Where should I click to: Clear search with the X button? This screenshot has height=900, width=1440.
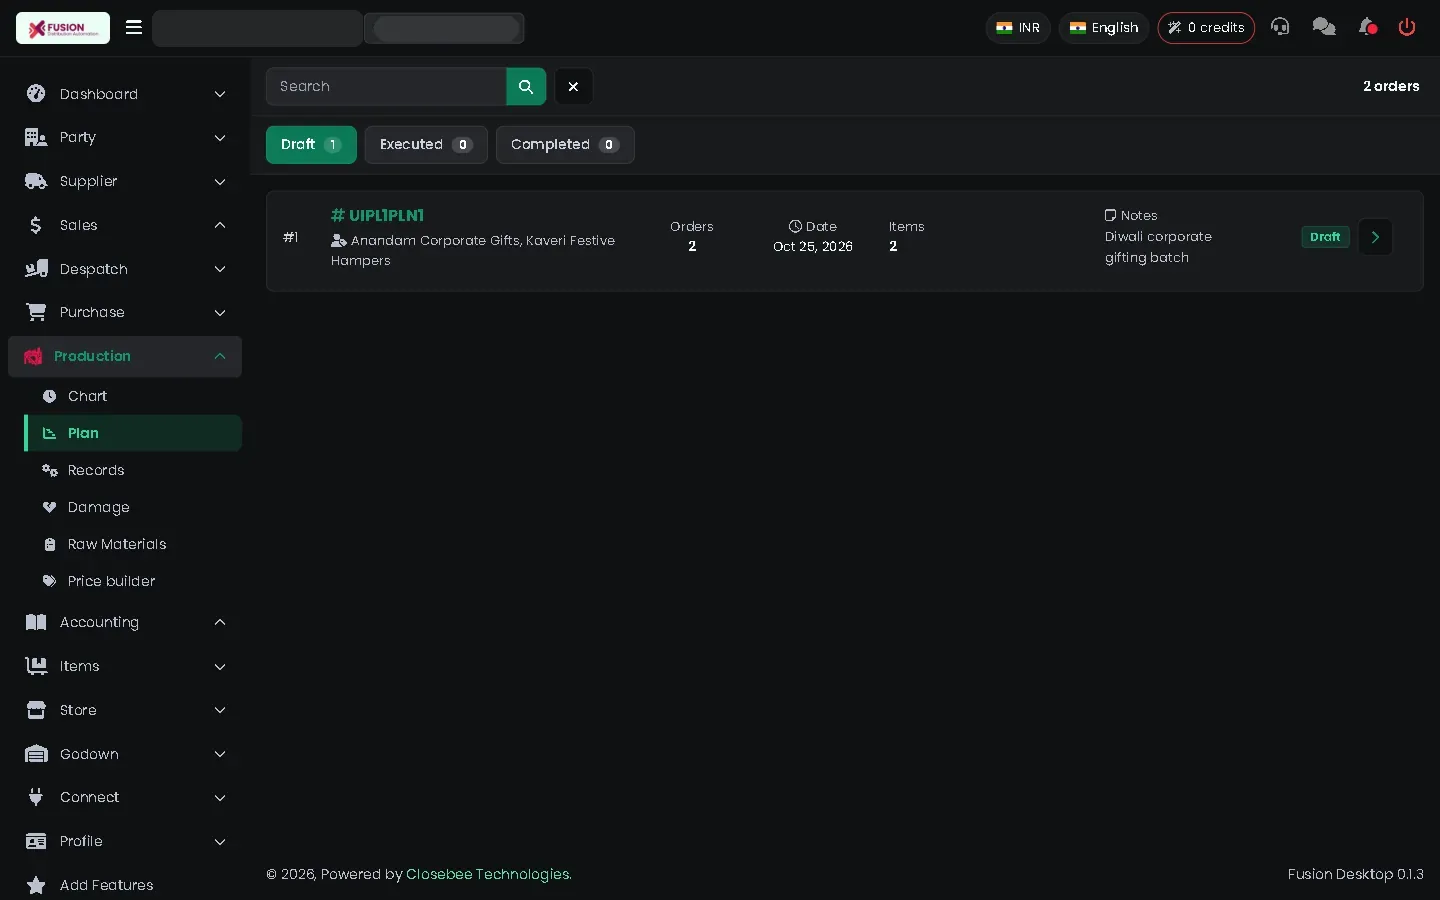574,87
